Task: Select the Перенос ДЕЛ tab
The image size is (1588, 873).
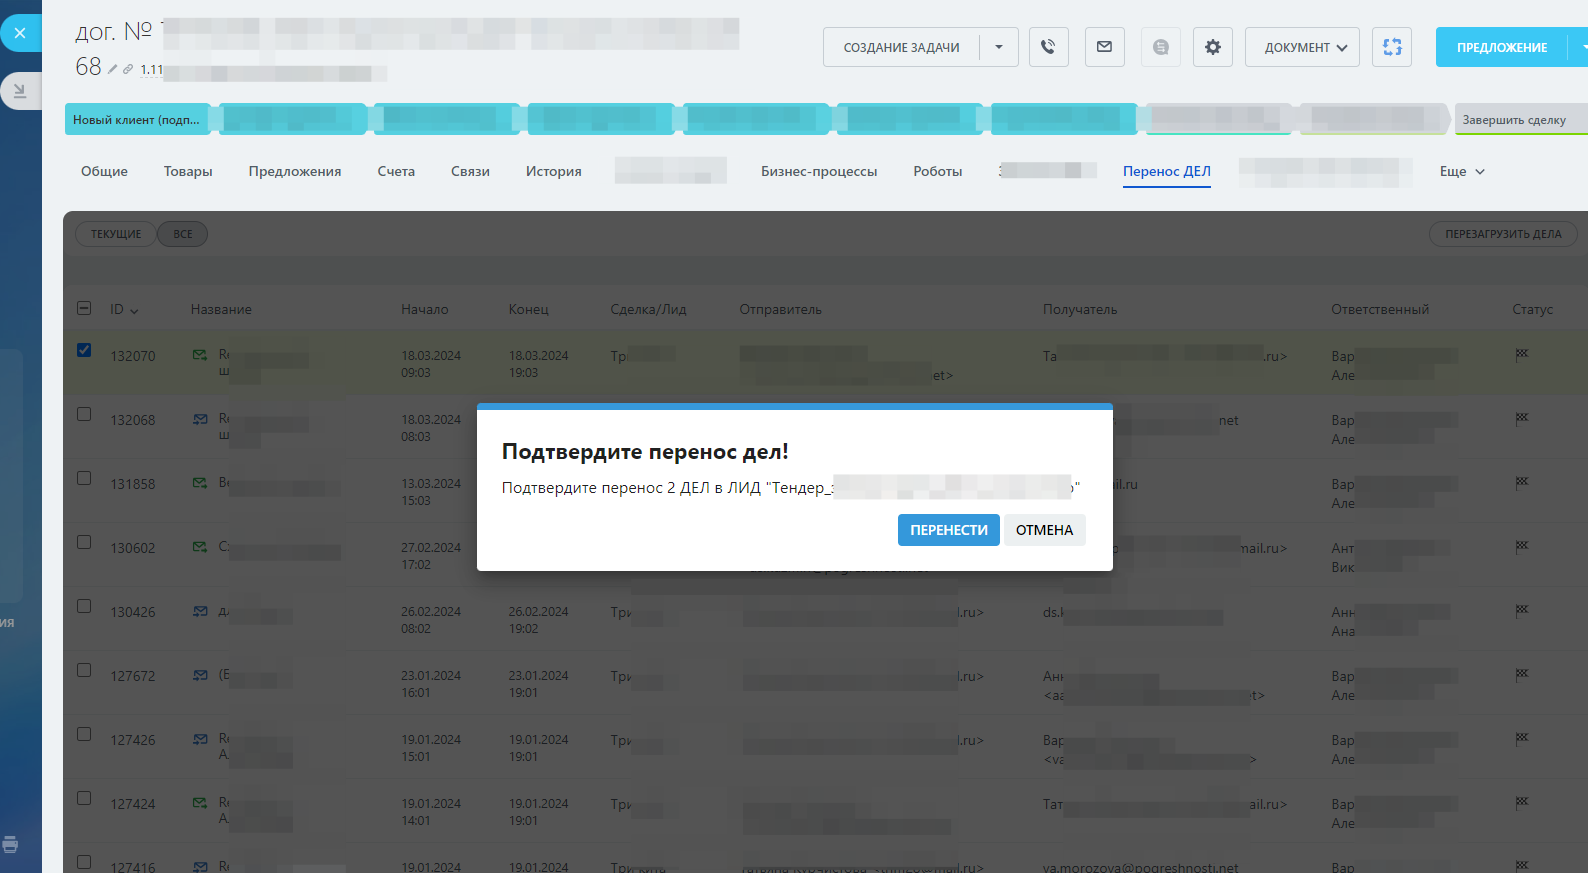Action: (1167, 171)
